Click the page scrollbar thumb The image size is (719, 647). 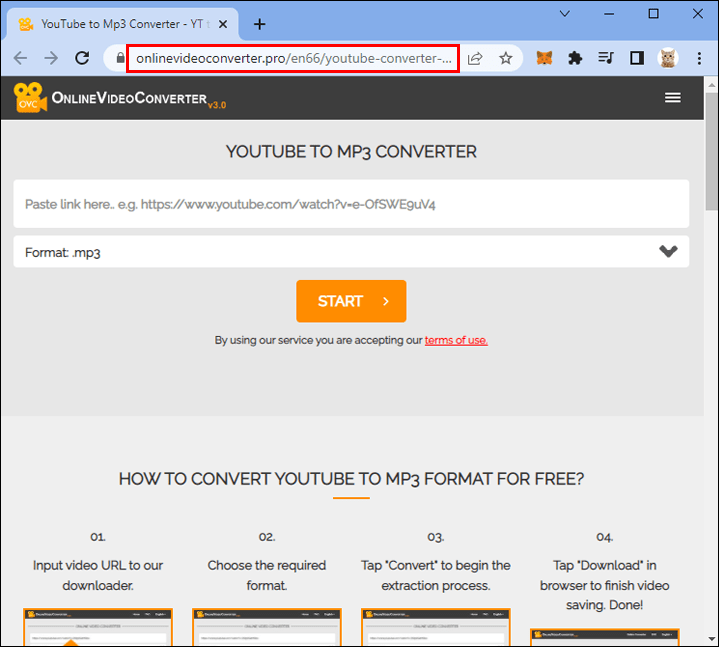711,150
